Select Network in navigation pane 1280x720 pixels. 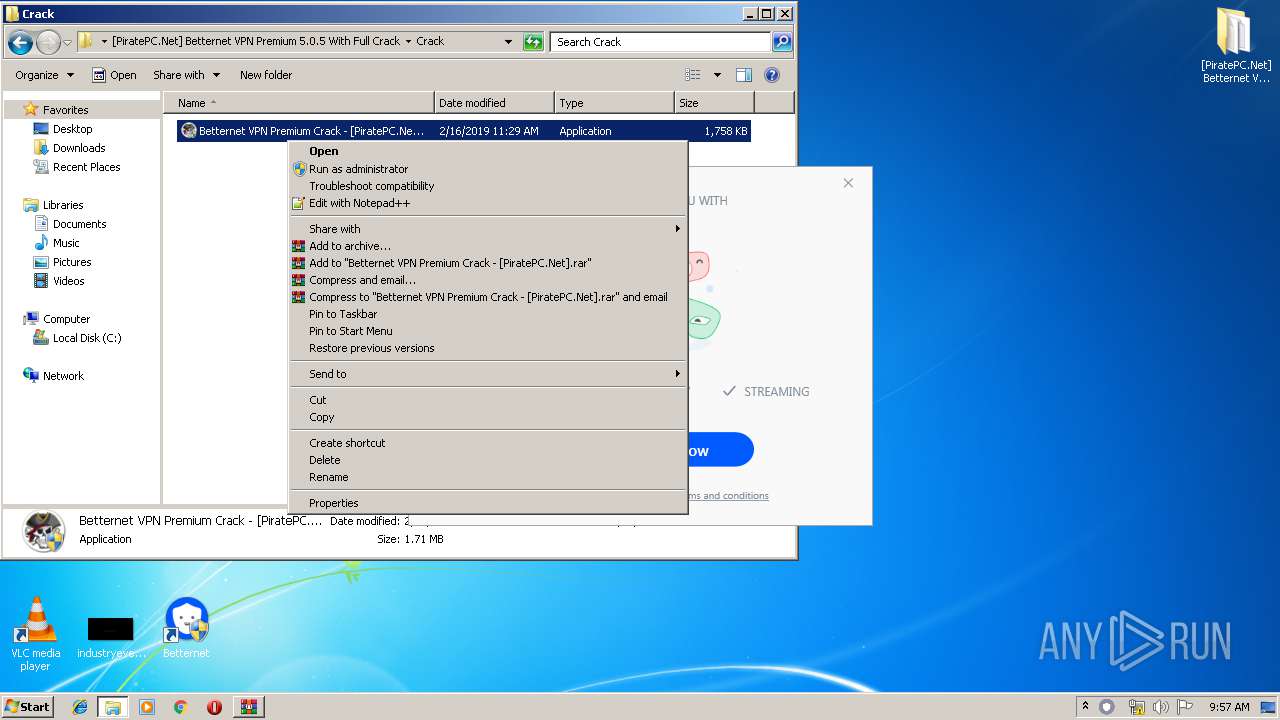tap(63, 376)
